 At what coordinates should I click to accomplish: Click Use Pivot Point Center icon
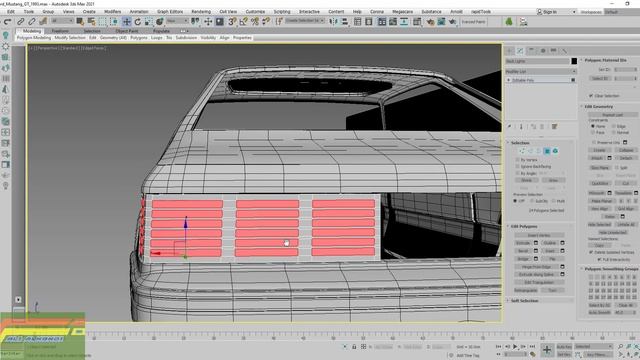(196, 22)
